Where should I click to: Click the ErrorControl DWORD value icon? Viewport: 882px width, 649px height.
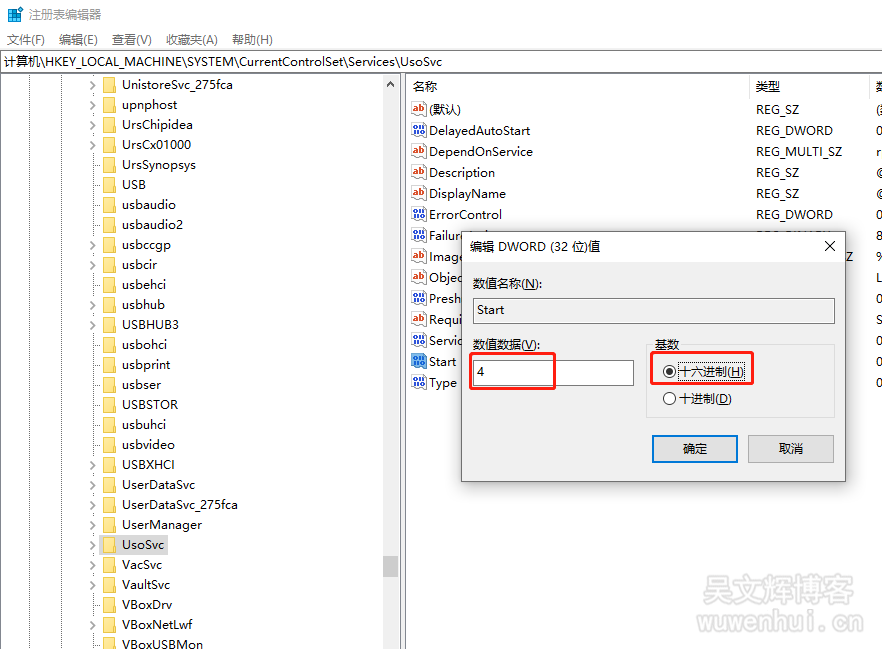pos(419,215)
